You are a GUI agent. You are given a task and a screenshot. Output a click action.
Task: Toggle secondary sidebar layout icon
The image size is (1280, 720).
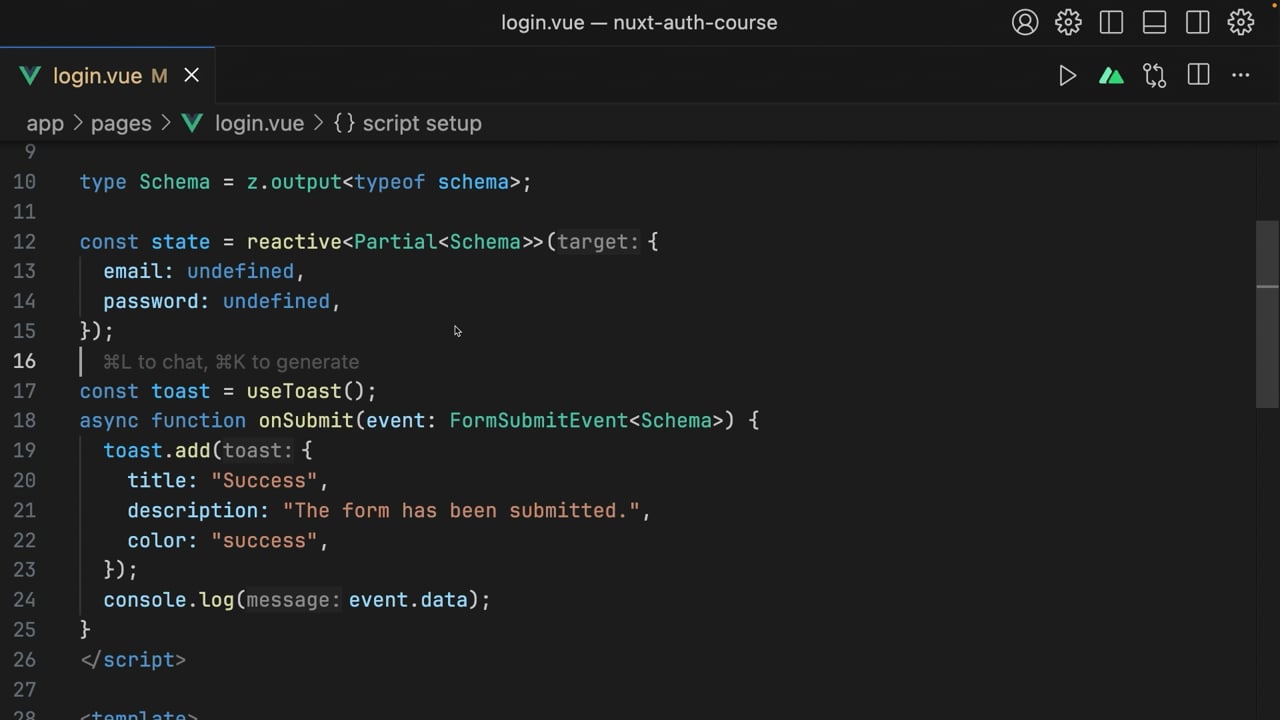point(1197,22)
